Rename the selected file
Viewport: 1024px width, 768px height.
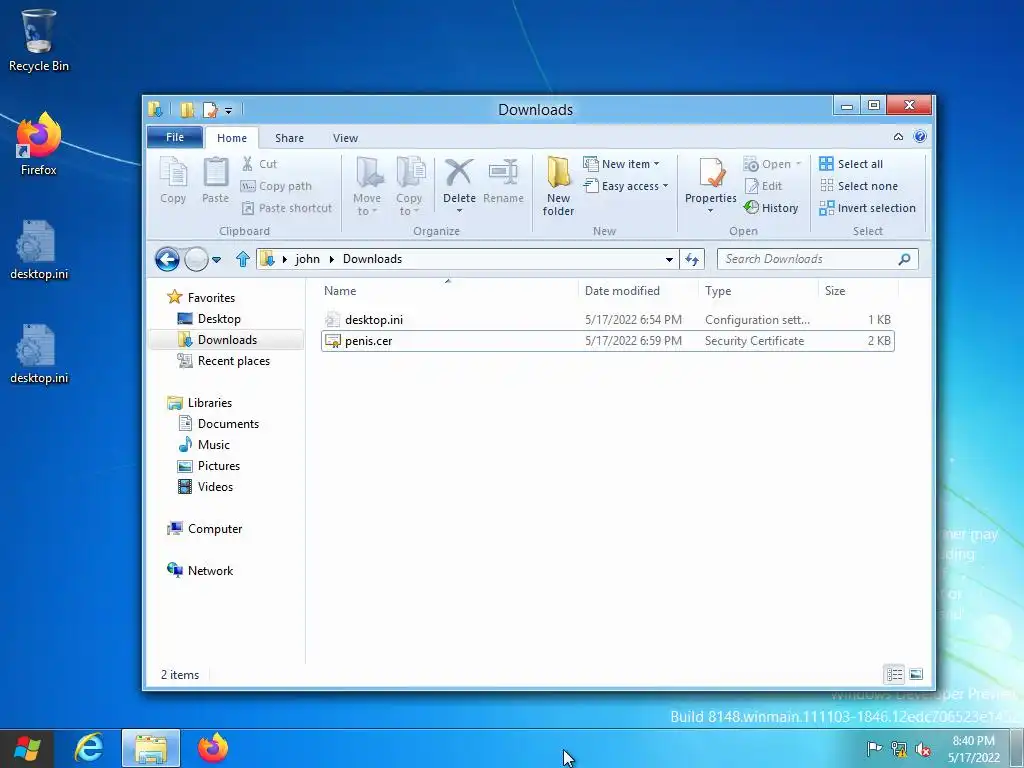(x=504, y=182)
